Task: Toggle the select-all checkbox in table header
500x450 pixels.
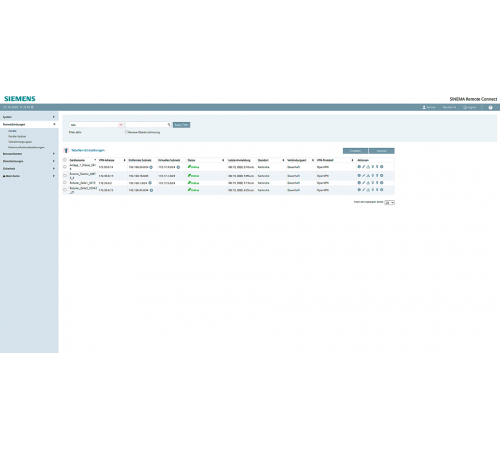Action: tap(65, 160)
